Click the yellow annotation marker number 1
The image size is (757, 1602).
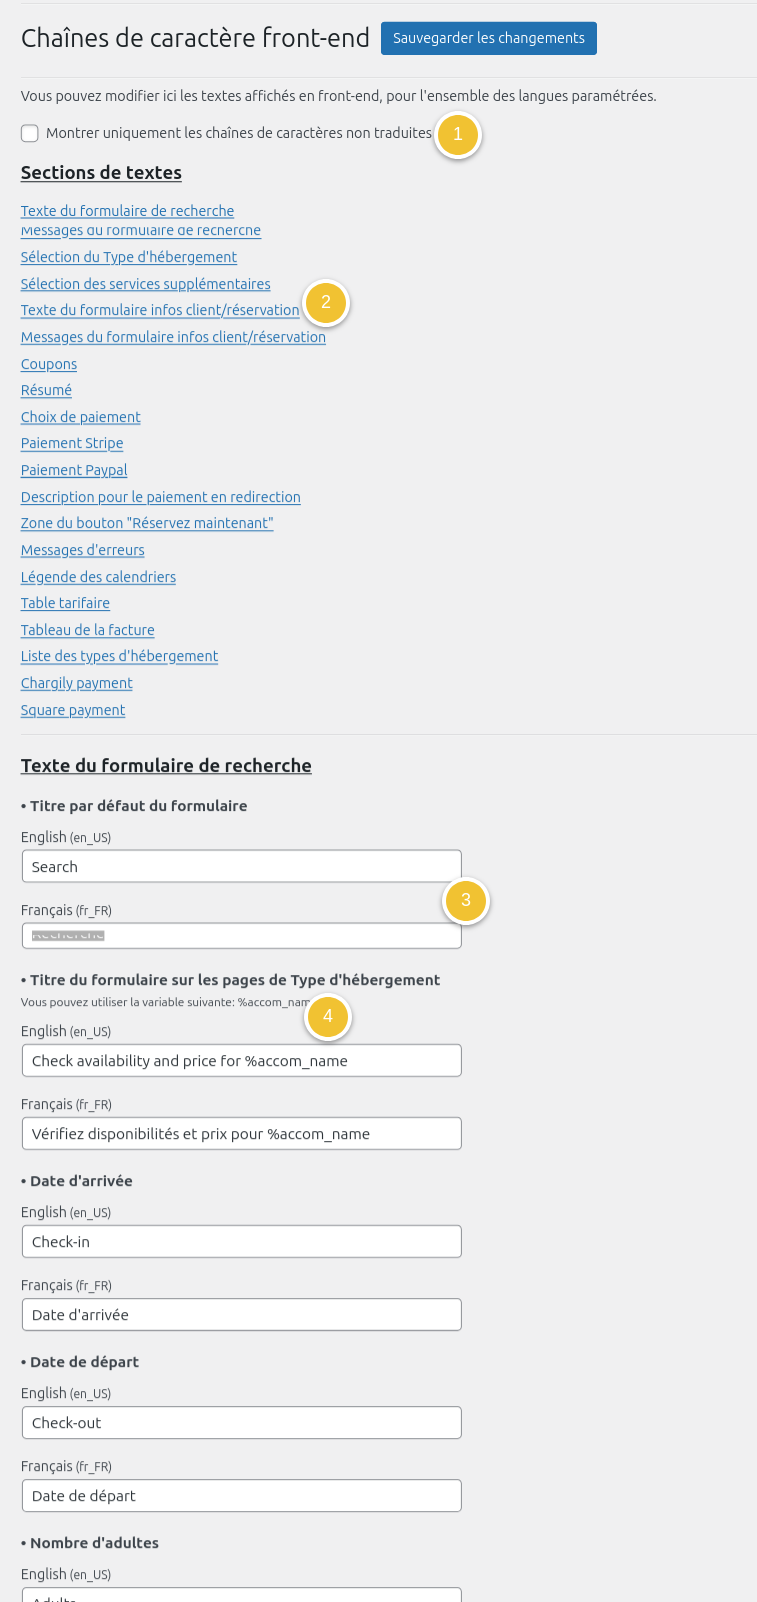click(458, 135)
